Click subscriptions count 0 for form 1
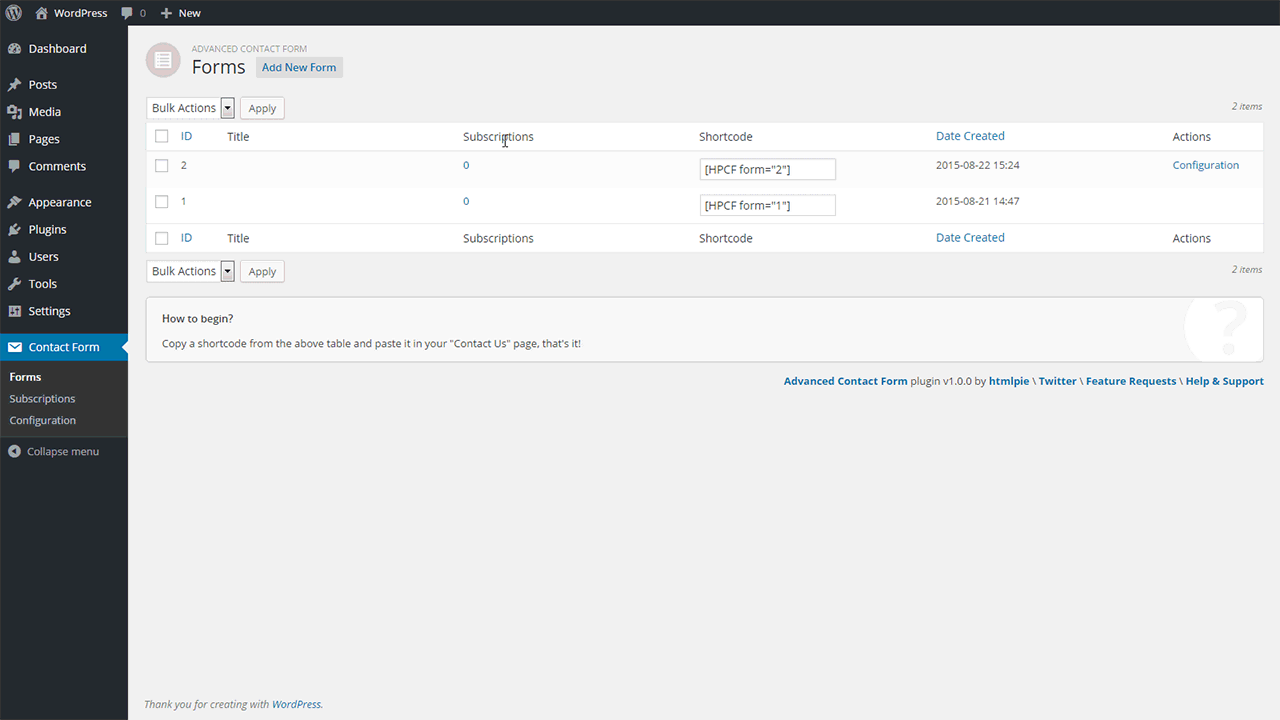The height and width of the screenshot is (720, 1280). [466, 201]
